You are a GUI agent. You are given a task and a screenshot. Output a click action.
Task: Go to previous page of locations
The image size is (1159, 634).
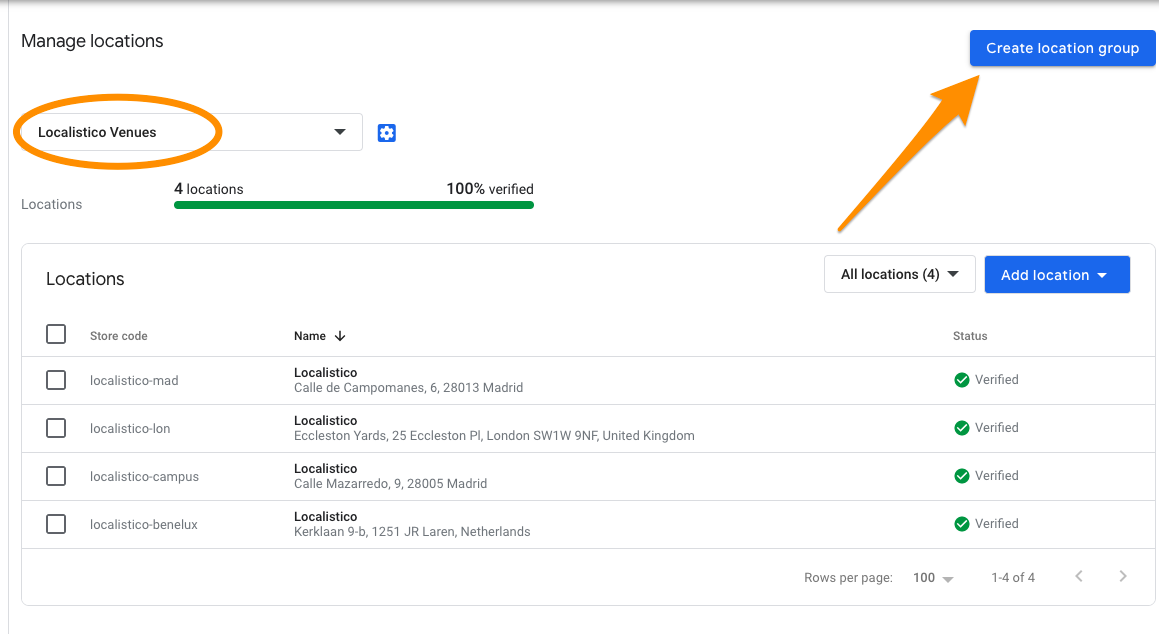pyautogui.click(x=1079, y=576)
